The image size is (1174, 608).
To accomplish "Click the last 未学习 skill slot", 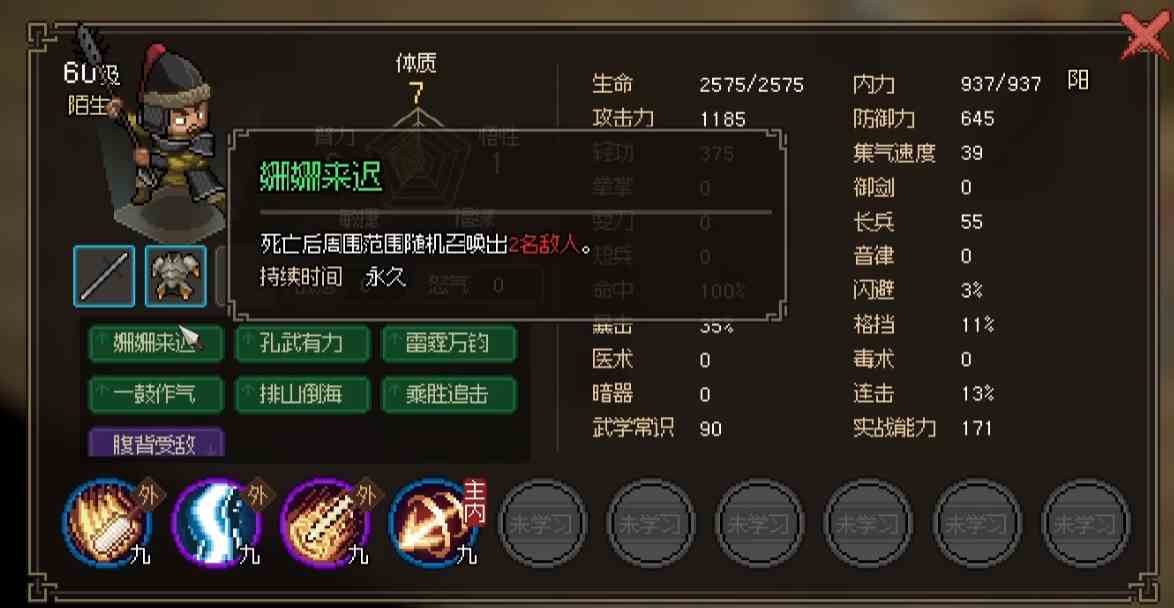I will [x=1086, y=523].
